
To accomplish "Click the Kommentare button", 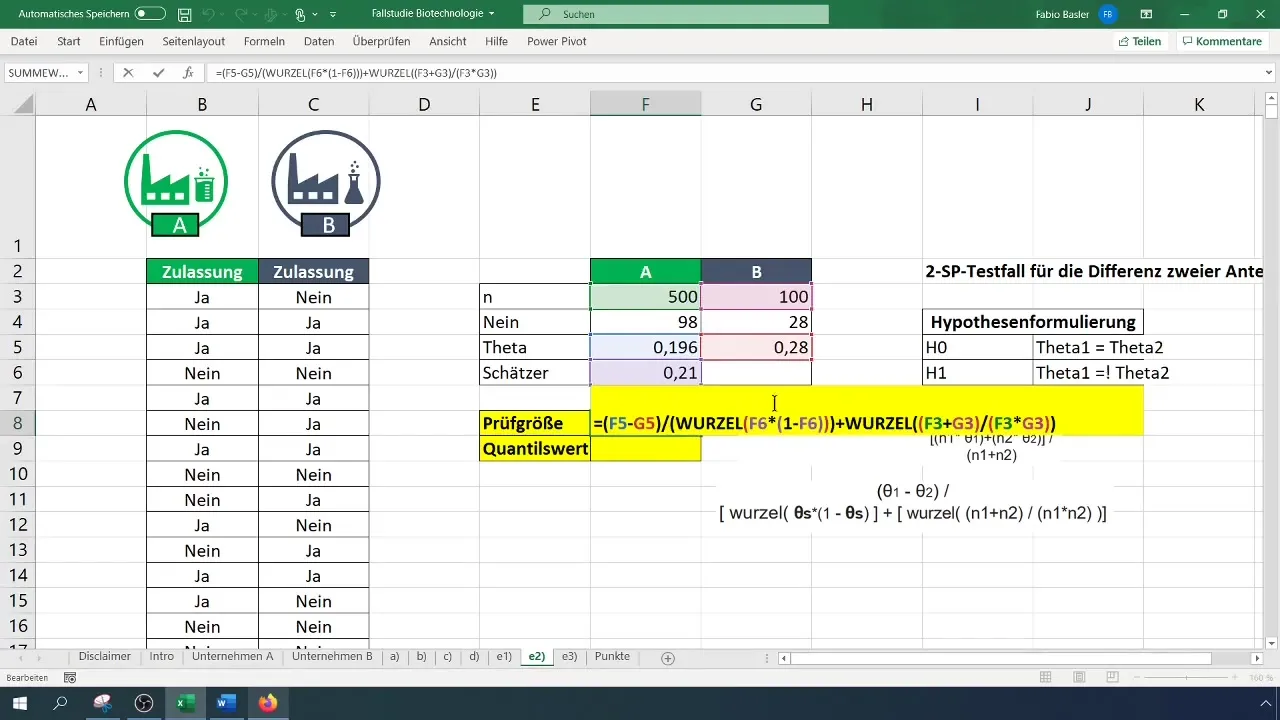I will click(x=1221, y=41).
